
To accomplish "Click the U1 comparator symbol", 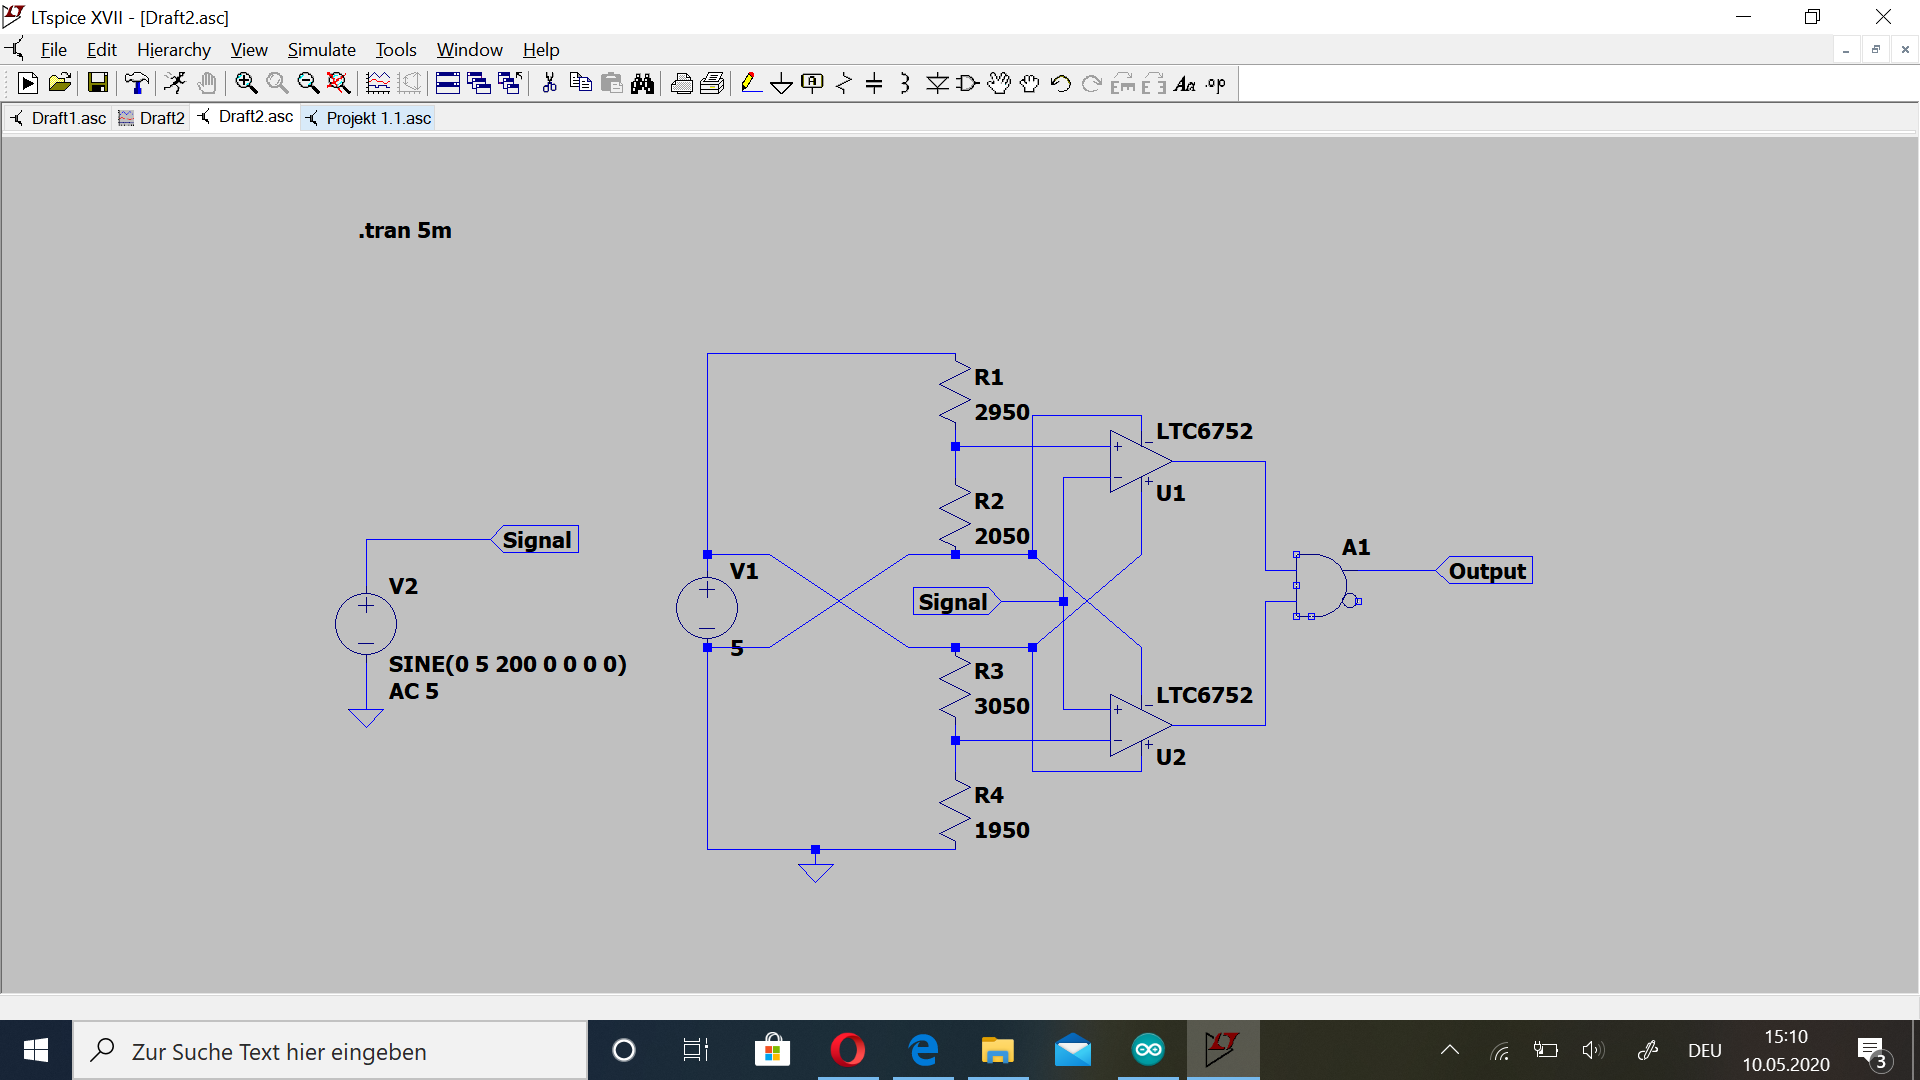I will coord(1140,462).
